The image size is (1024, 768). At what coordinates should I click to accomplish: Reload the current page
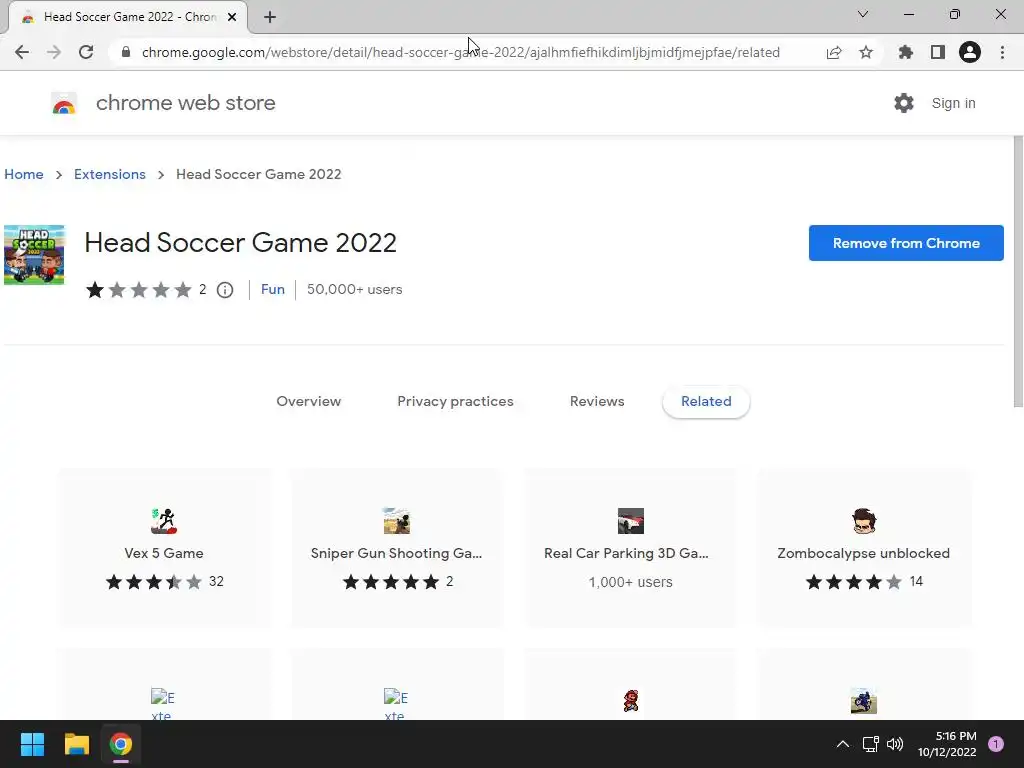click(86, 52)
